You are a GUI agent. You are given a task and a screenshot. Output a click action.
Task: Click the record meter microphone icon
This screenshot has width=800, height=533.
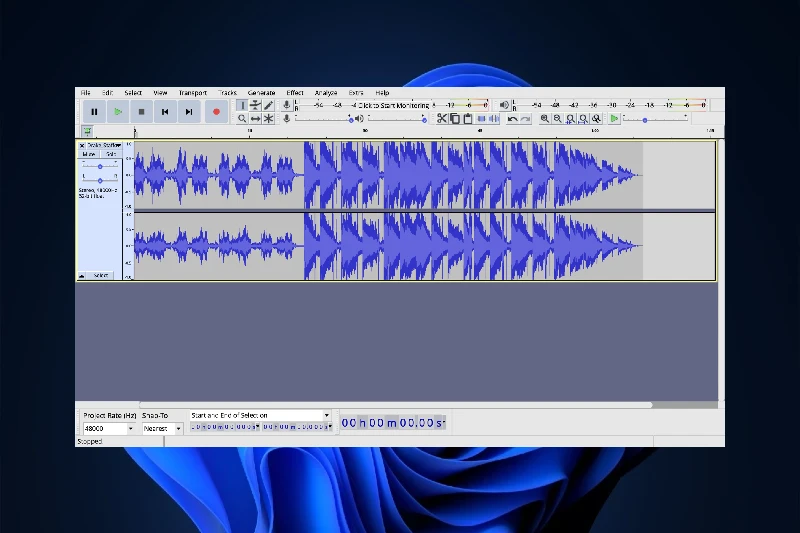click(x=287, y=105)
